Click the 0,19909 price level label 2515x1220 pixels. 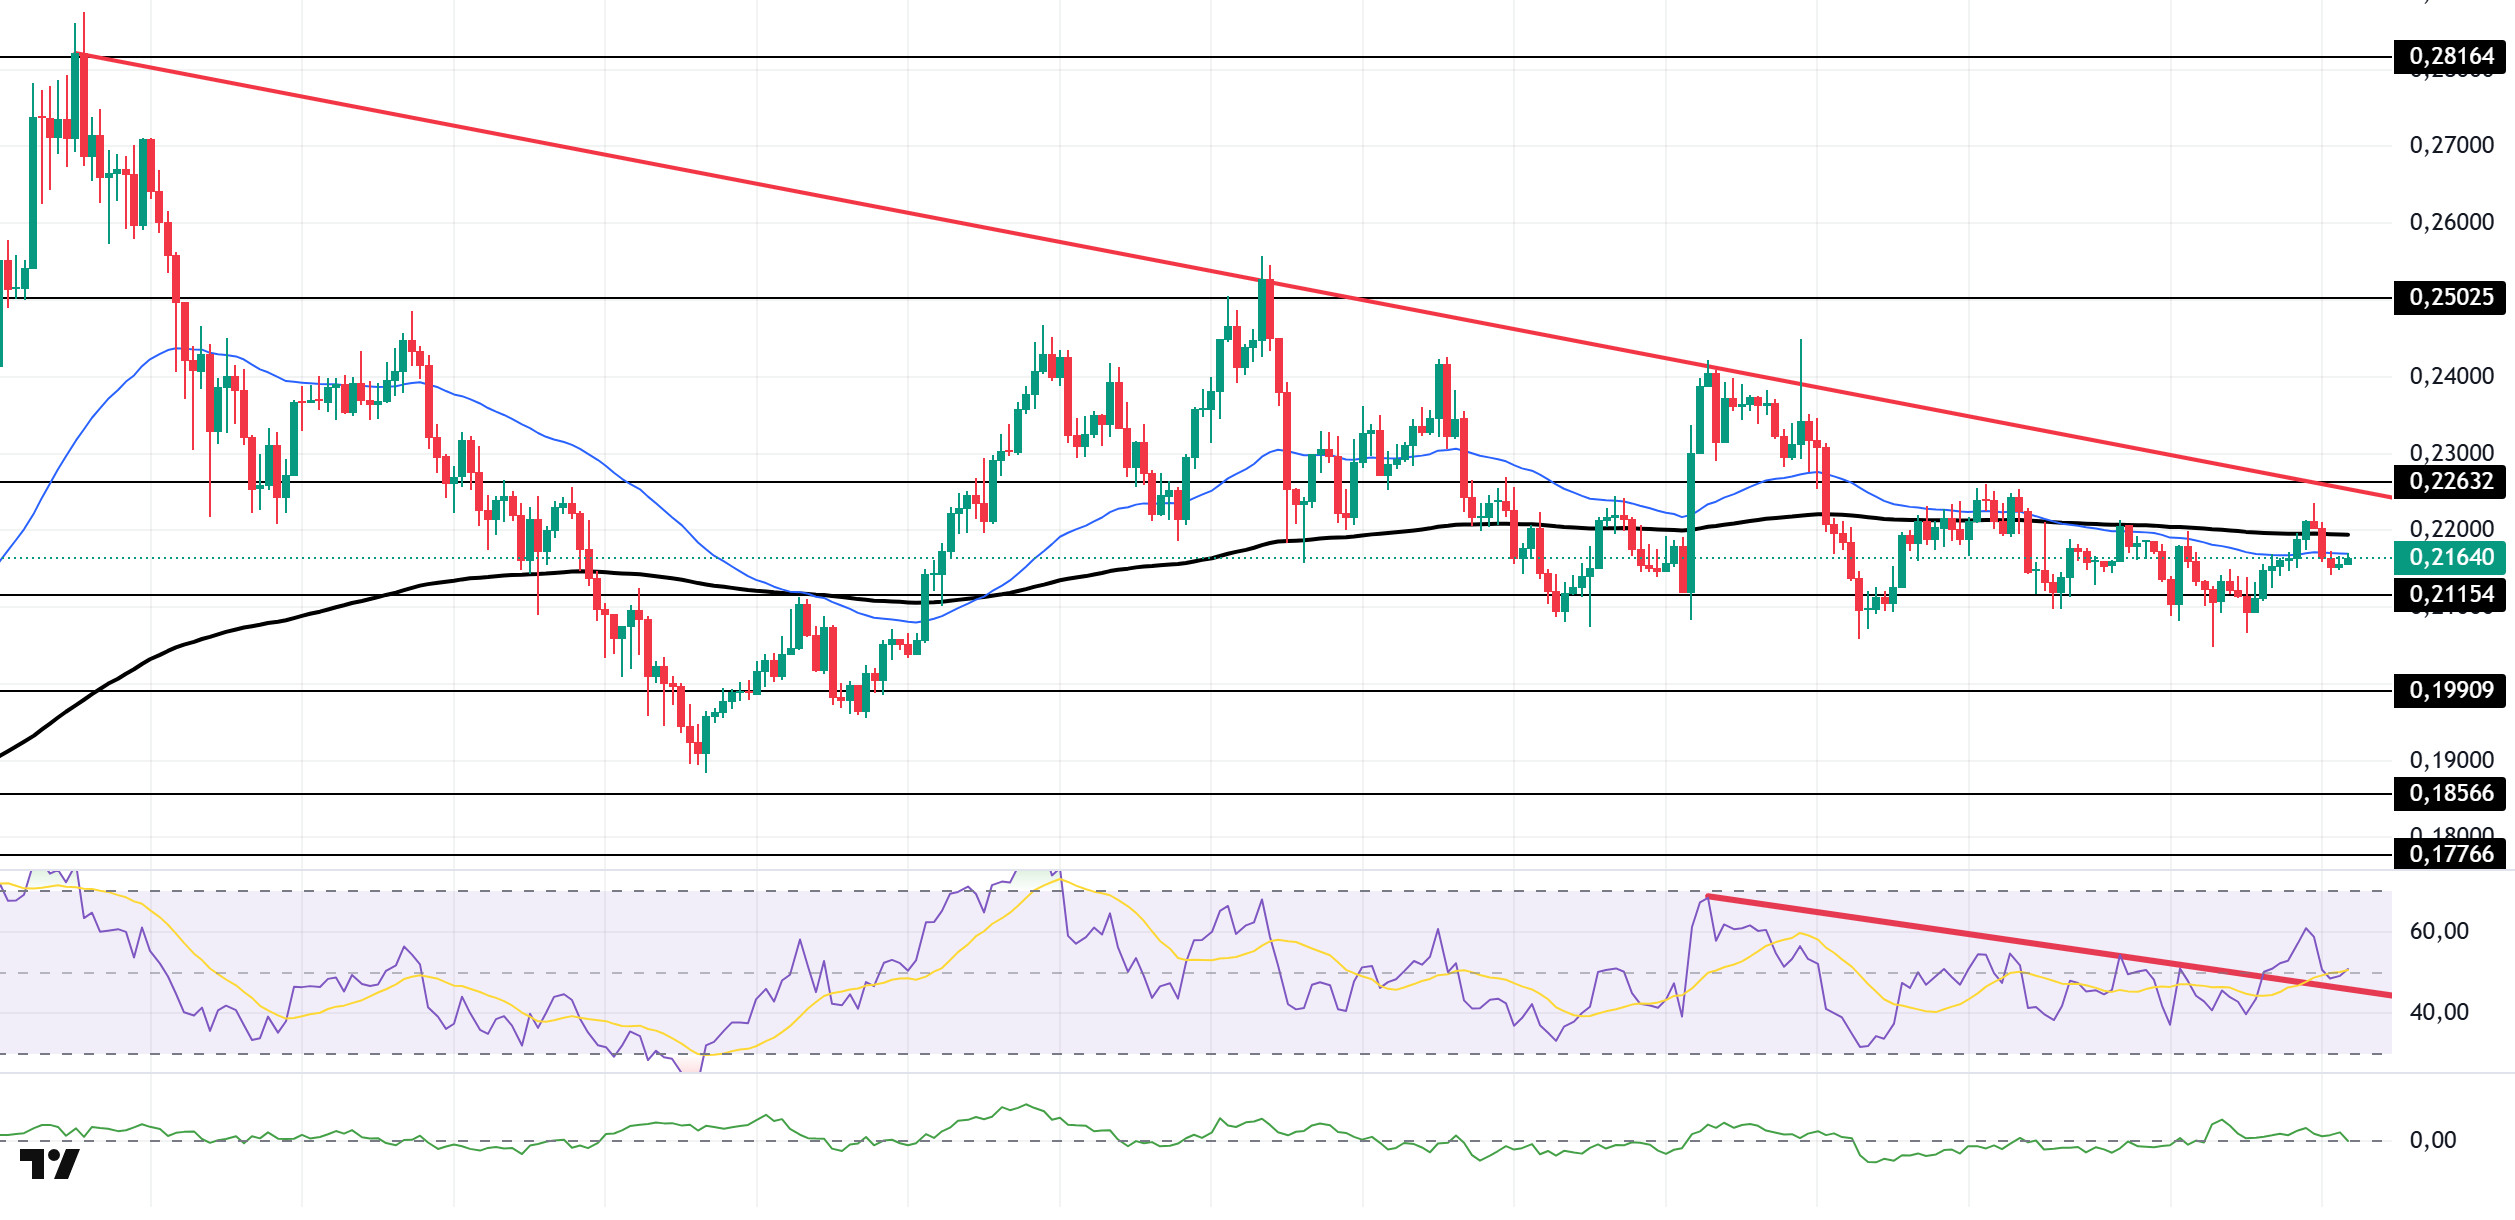[x=2449, y=690]
